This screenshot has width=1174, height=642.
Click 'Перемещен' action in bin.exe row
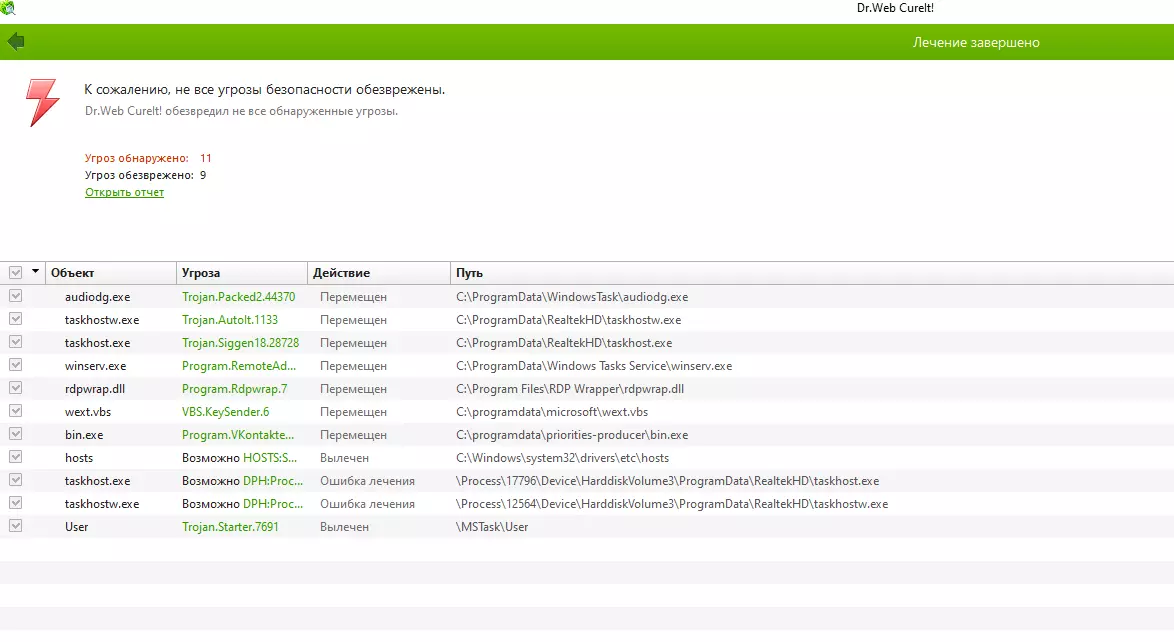pyautogui.click(x=353, y=435)
